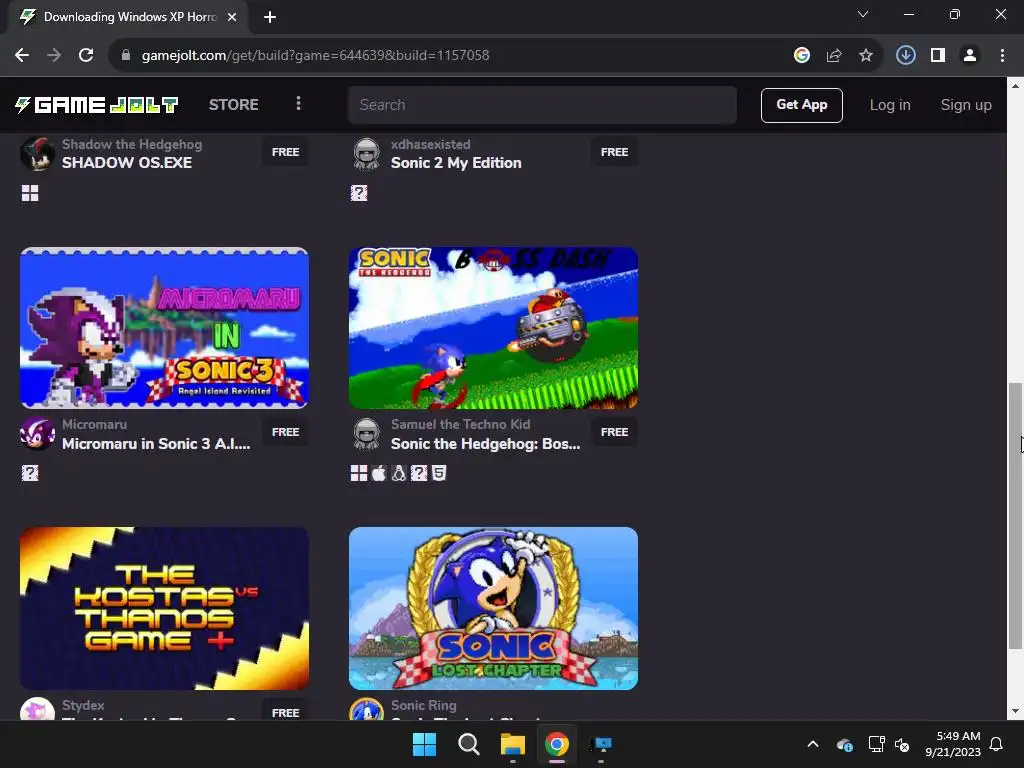Open File Explorer from taskbar
Image resolution: width=1024 pixels, height=768 pixels.
(513, 744)
